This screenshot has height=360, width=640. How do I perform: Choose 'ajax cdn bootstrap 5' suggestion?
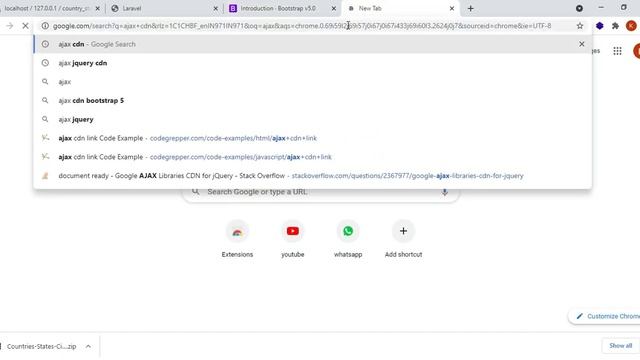click(x=313, y=100)
